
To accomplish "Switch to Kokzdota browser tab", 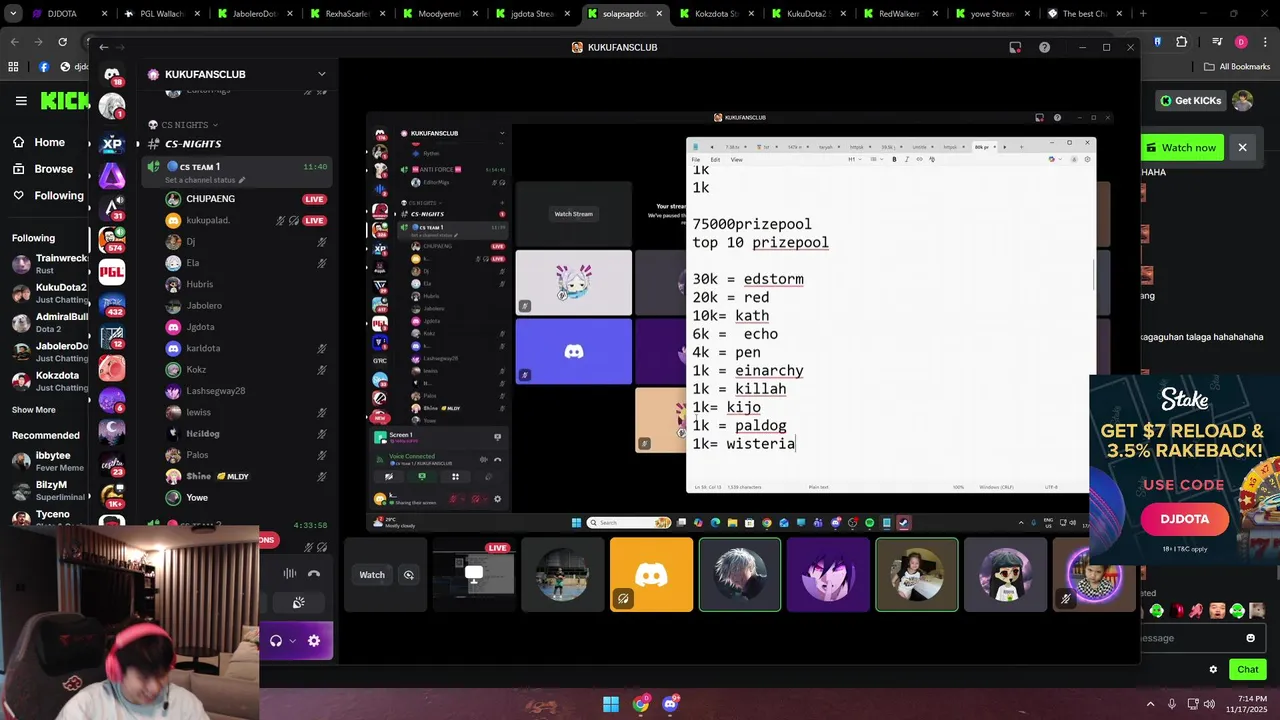I will click(x=714, y=14).
